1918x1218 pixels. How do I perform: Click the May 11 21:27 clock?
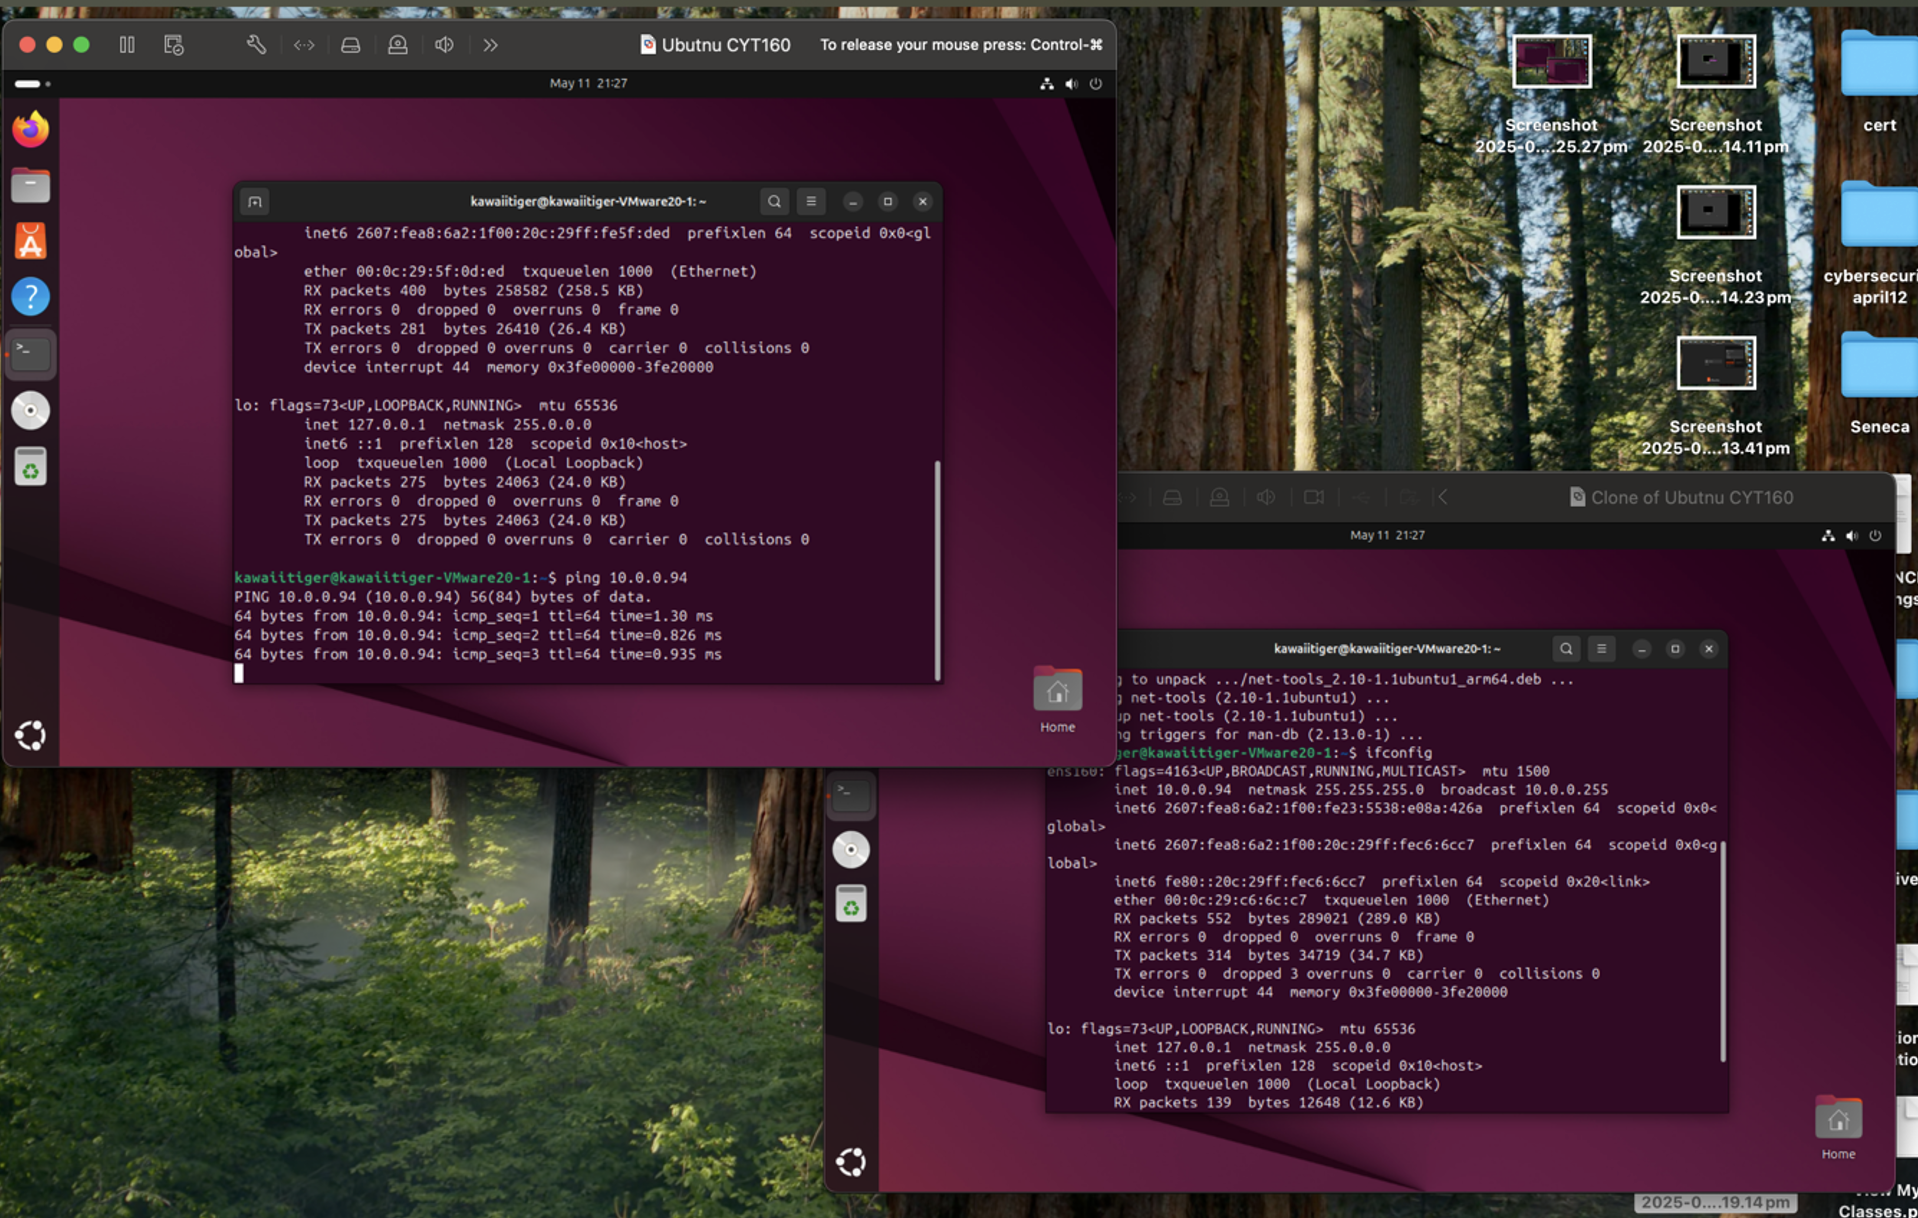tap(588, 84)
